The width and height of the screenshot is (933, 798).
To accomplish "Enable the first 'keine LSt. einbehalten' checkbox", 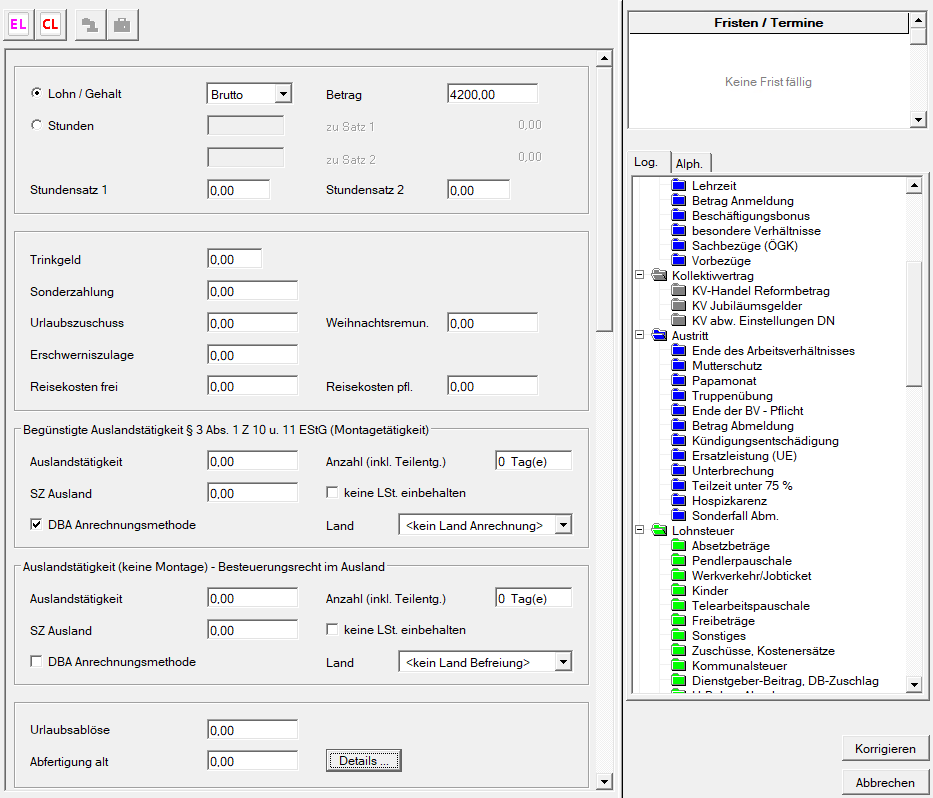I will pos(333,493).
